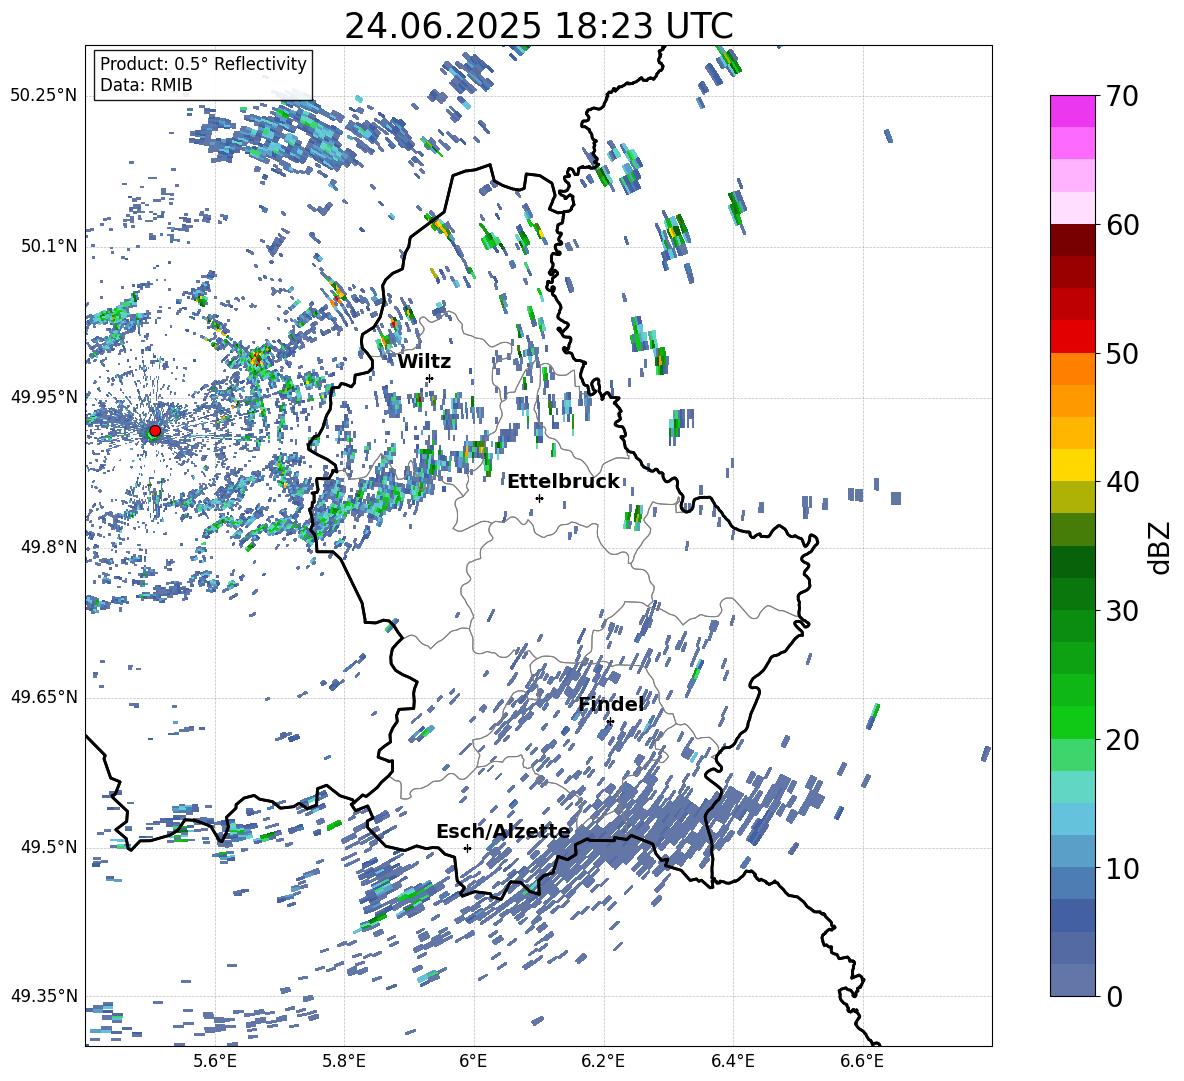Click the 6.2°E longitude label
The height and width of the screenshot is (1081, 1184).
(x=603, y=1061)
